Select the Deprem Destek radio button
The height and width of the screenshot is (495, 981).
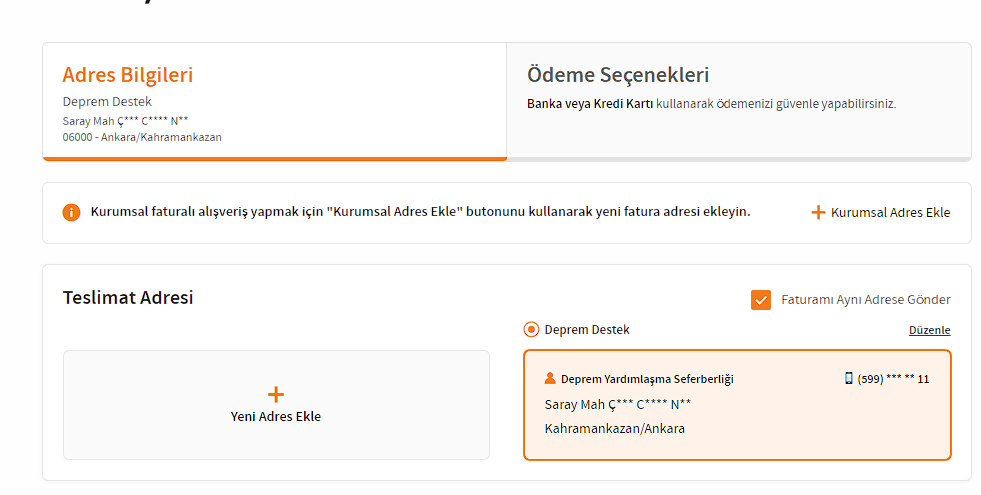click(x=531, y=329)
